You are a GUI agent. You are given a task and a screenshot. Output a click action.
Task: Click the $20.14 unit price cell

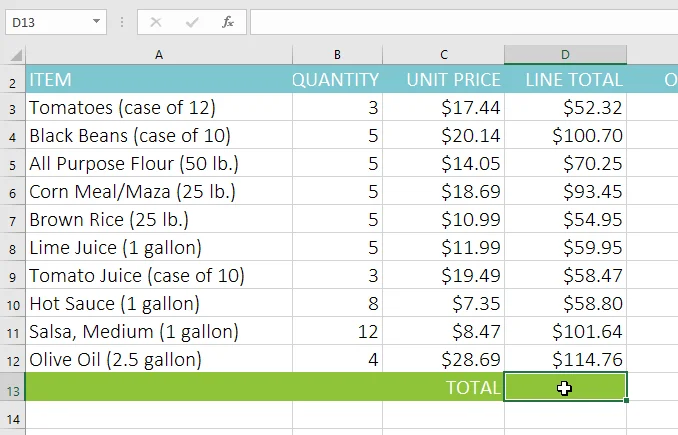(443, 135)
